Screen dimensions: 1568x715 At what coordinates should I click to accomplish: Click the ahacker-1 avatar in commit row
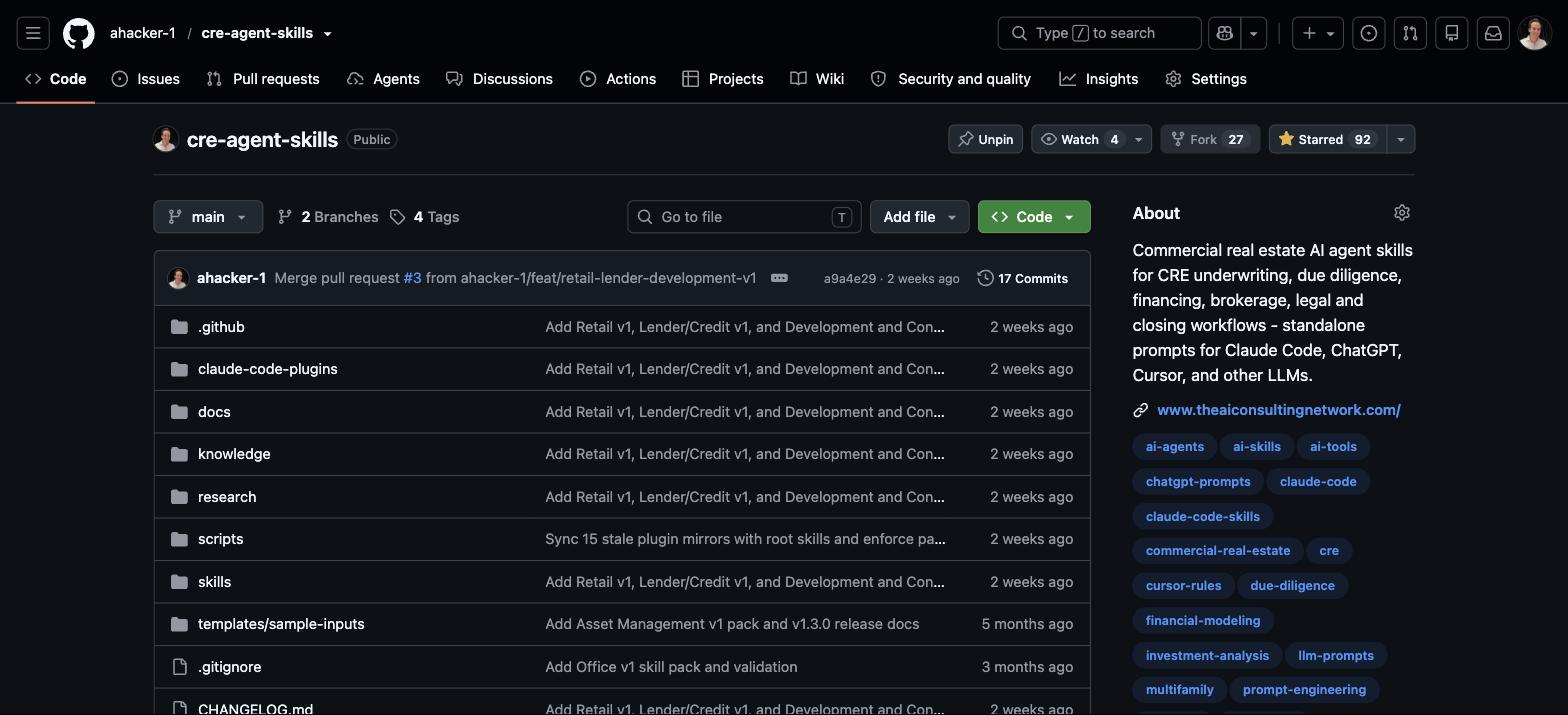click(178, 278)
